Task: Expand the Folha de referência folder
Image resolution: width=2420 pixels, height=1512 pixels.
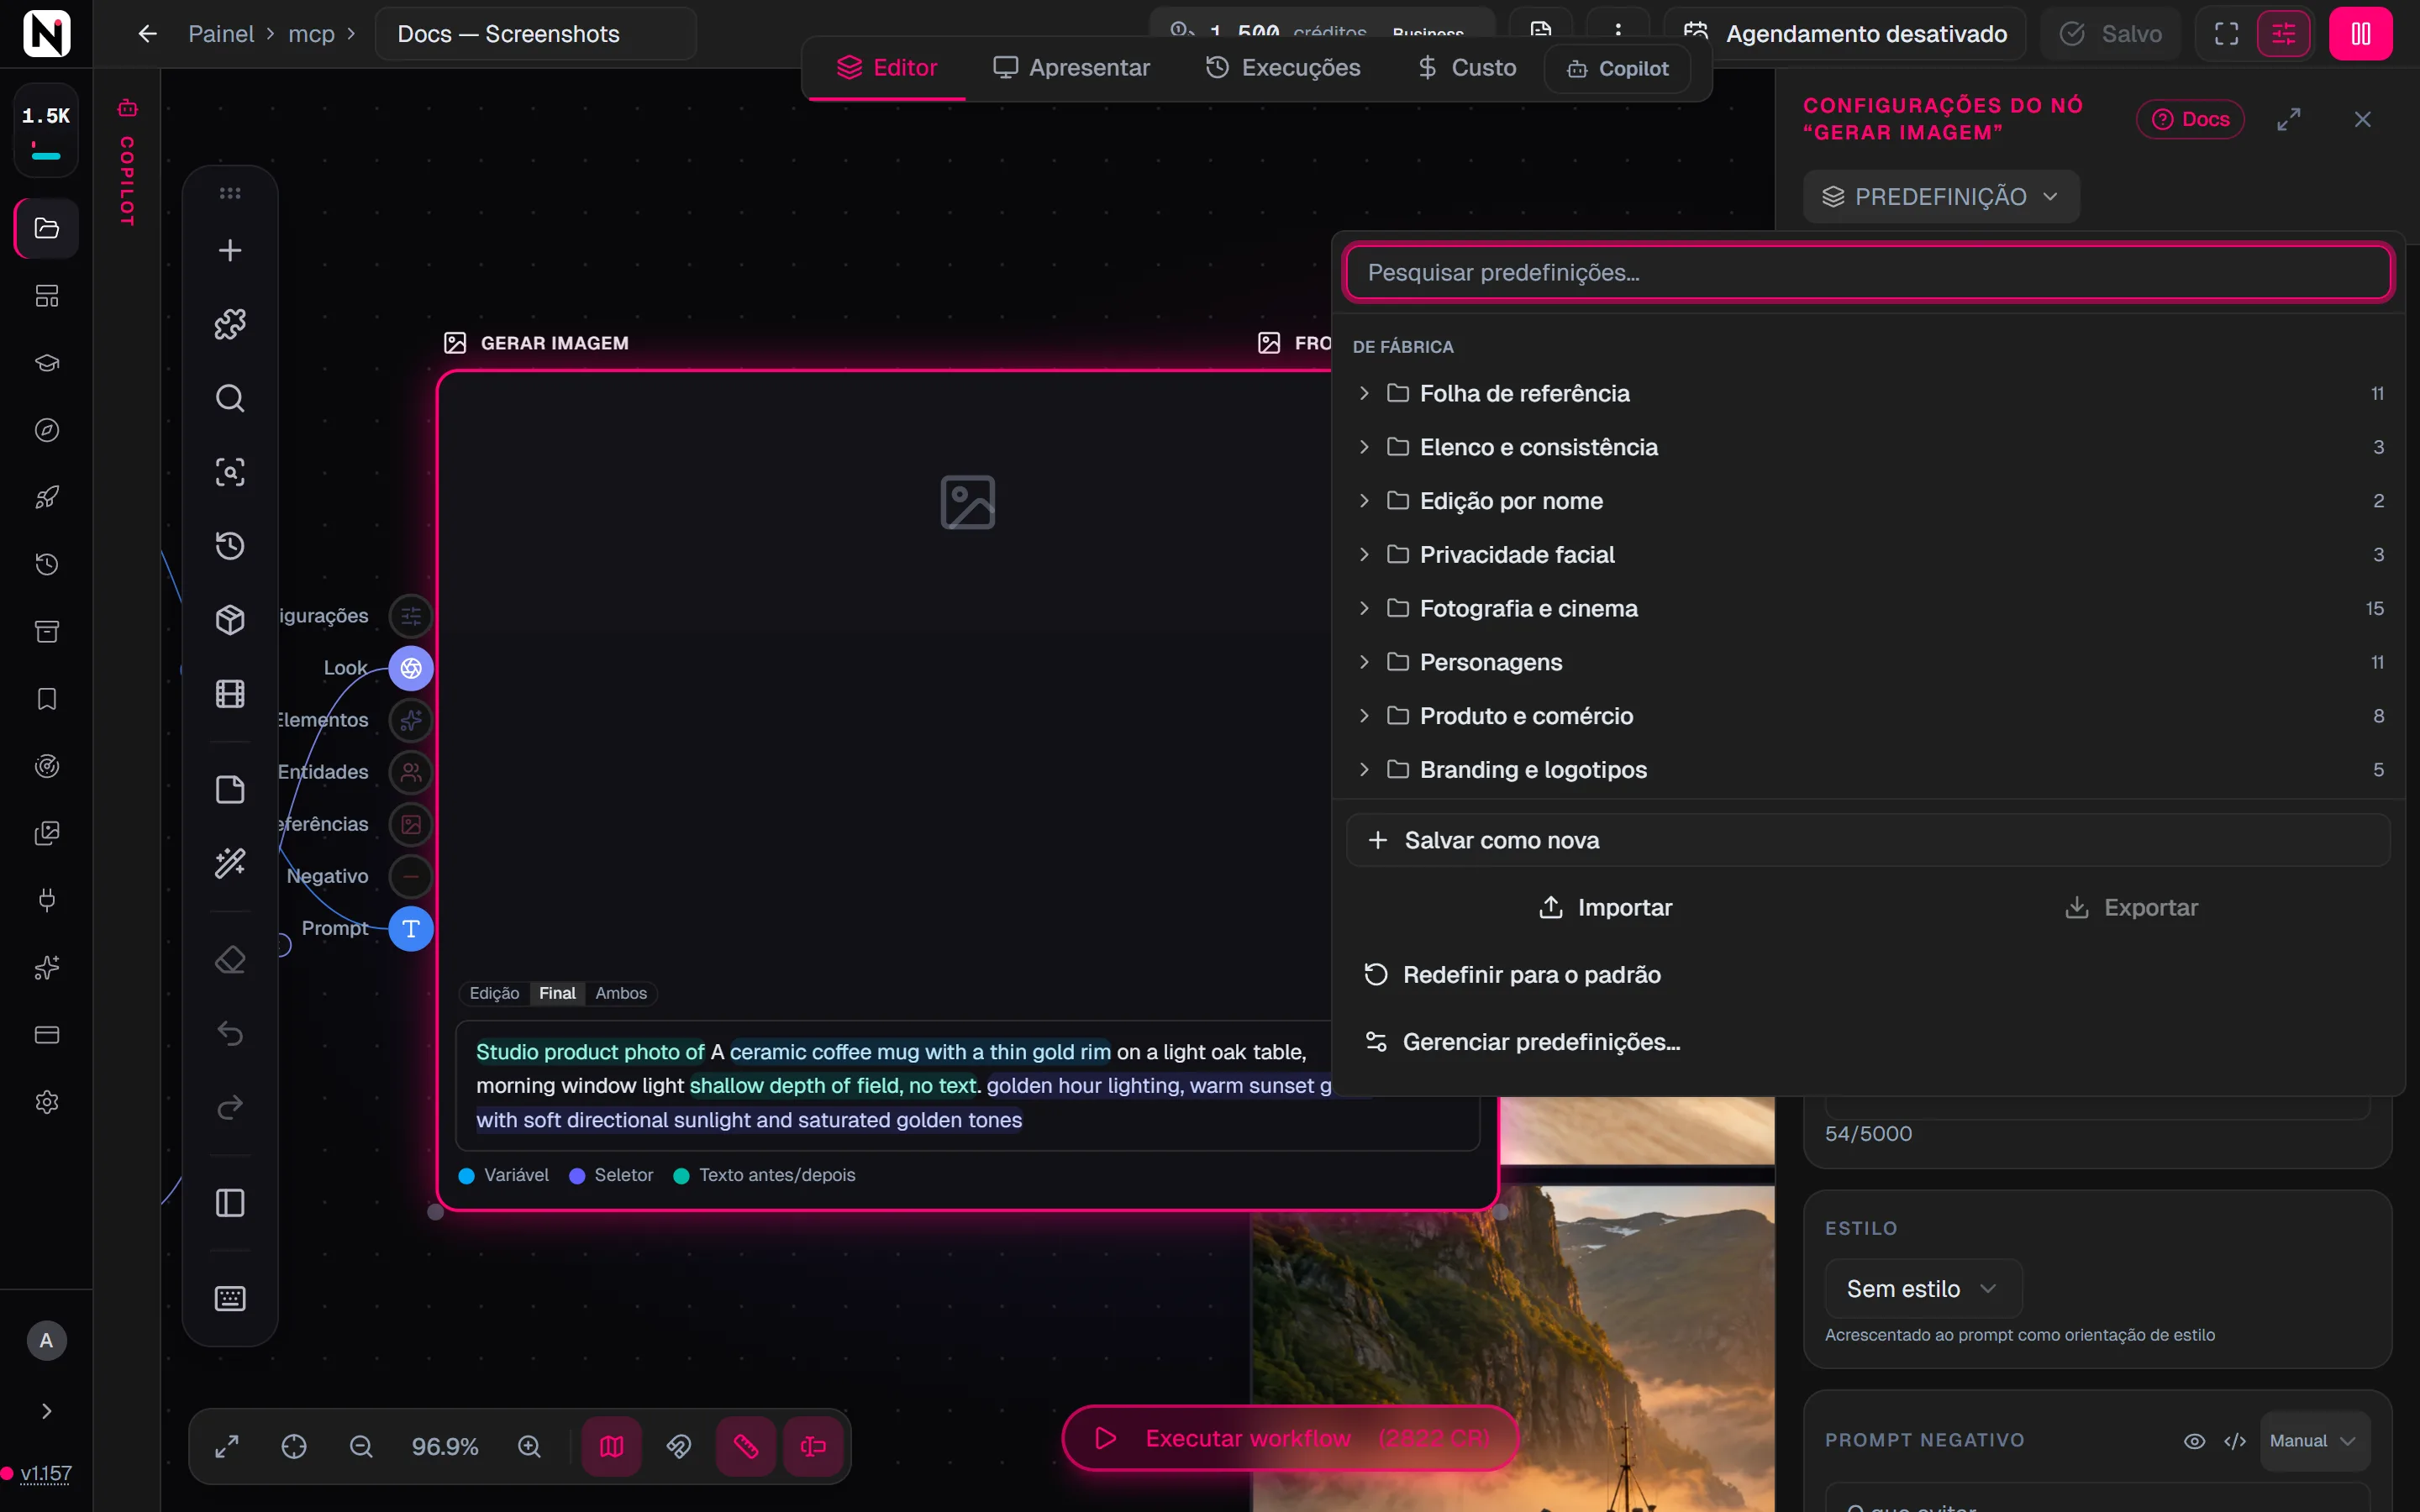Action: [1868, 394]
